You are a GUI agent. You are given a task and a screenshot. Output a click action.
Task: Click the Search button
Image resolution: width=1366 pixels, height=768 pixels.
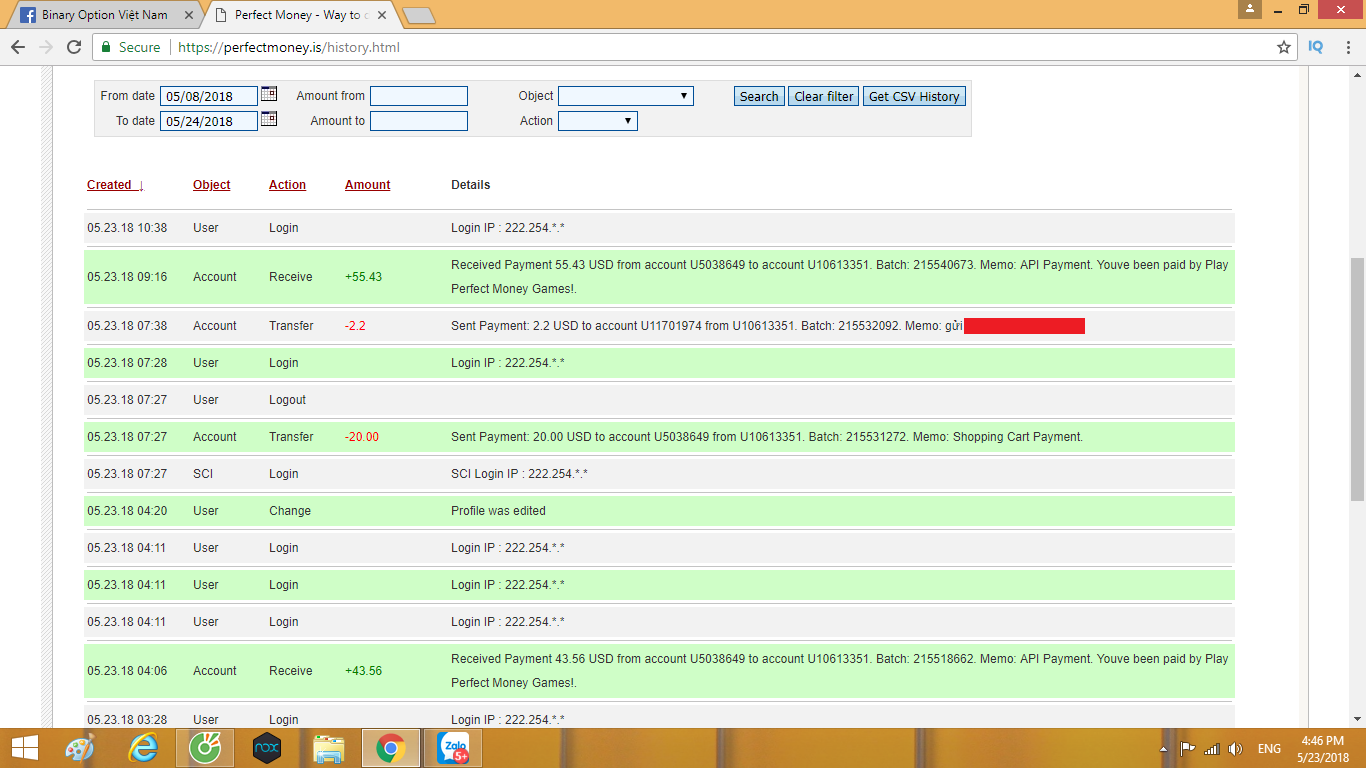pyautogui.click(x=759, y=96)
